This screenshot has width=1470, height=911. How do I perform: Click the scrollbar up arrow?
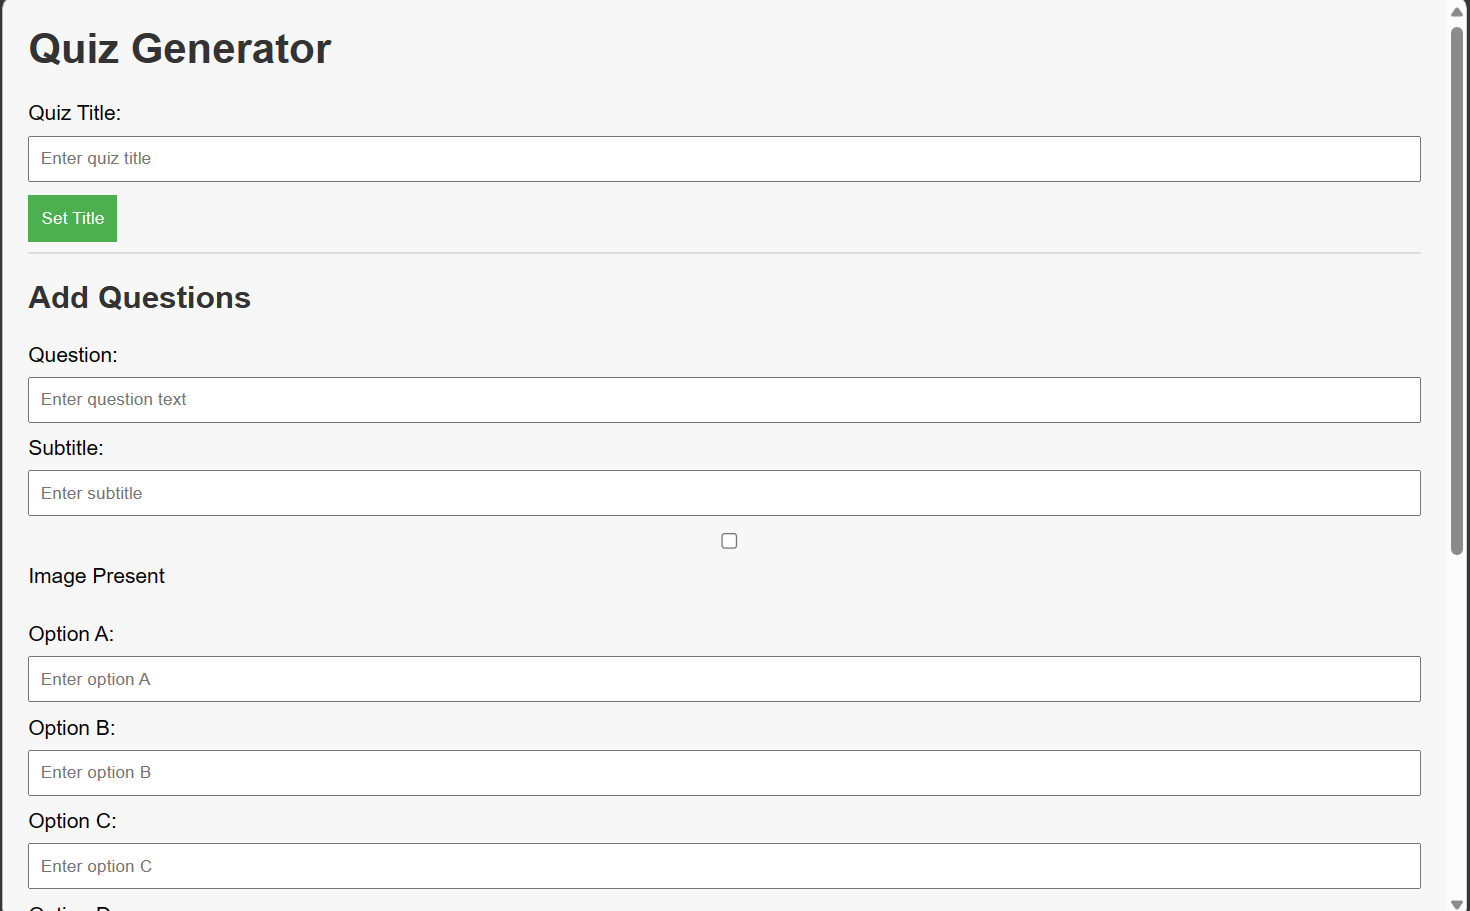(1457, 11)
